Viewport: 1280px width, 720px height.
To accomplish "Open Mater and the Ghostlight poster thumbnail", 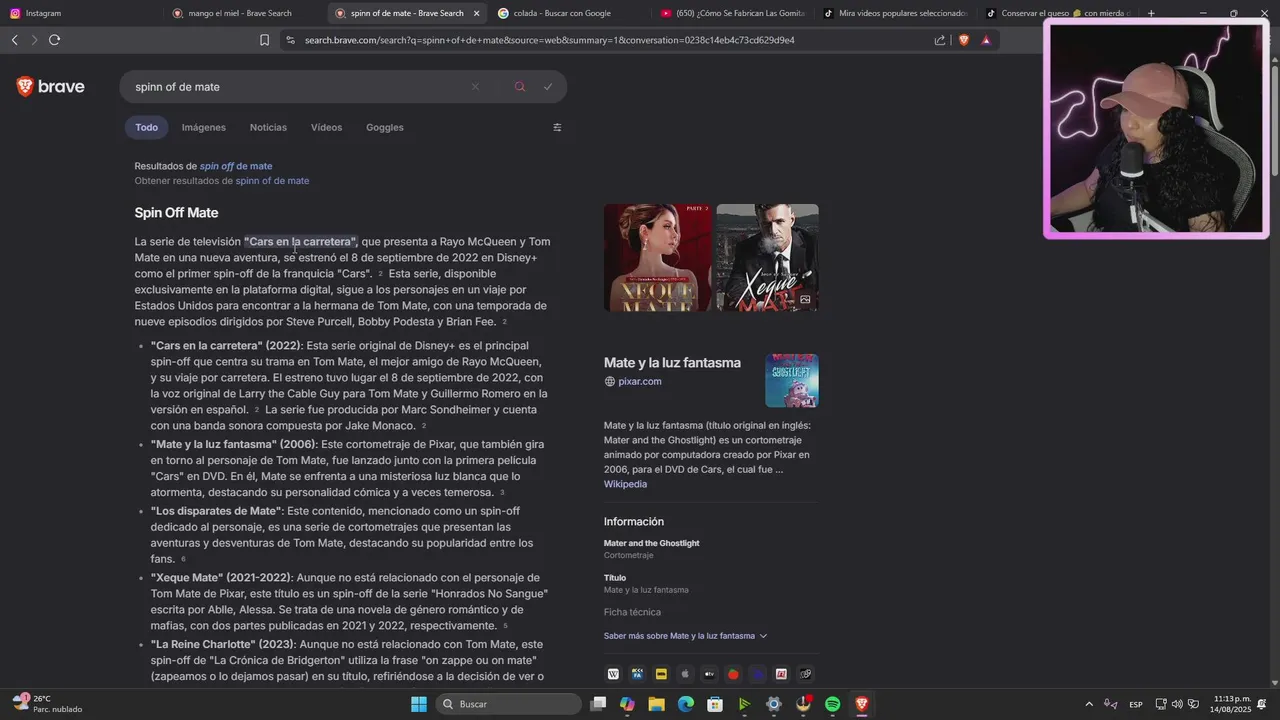I will (792, 380).
